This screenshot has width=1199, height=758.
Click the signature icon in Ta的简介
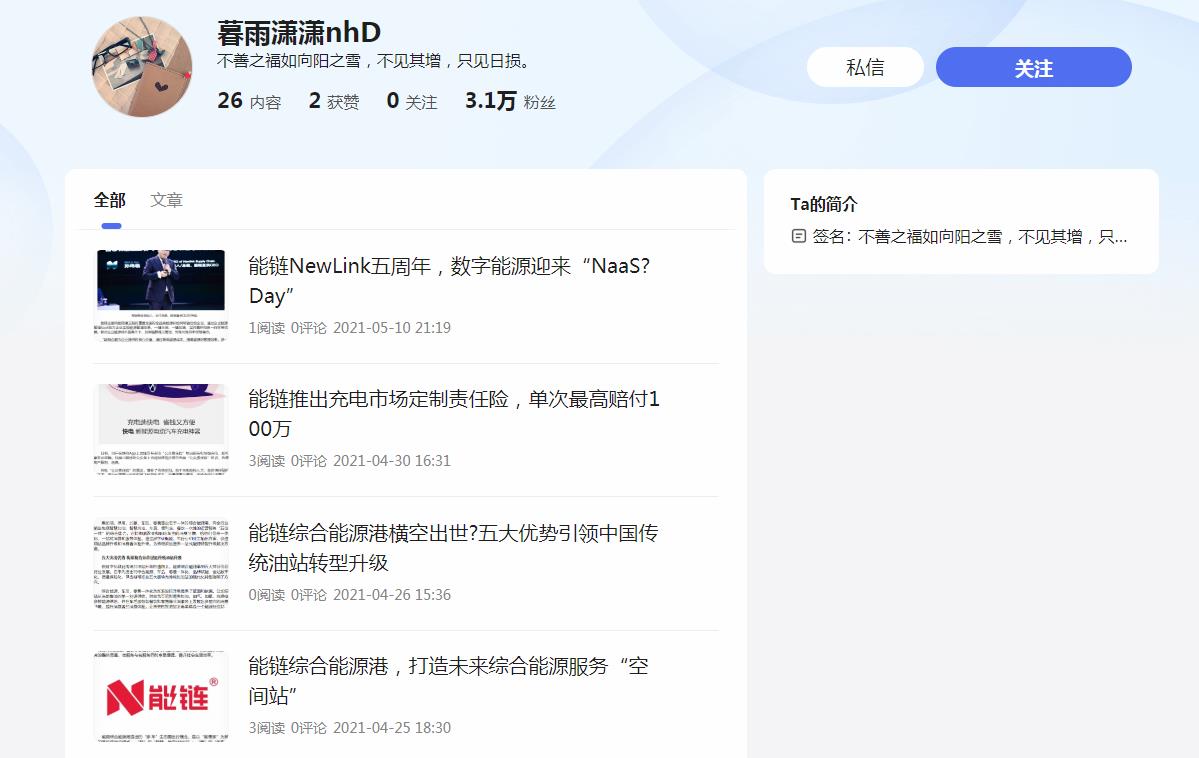tap(798, 236)
